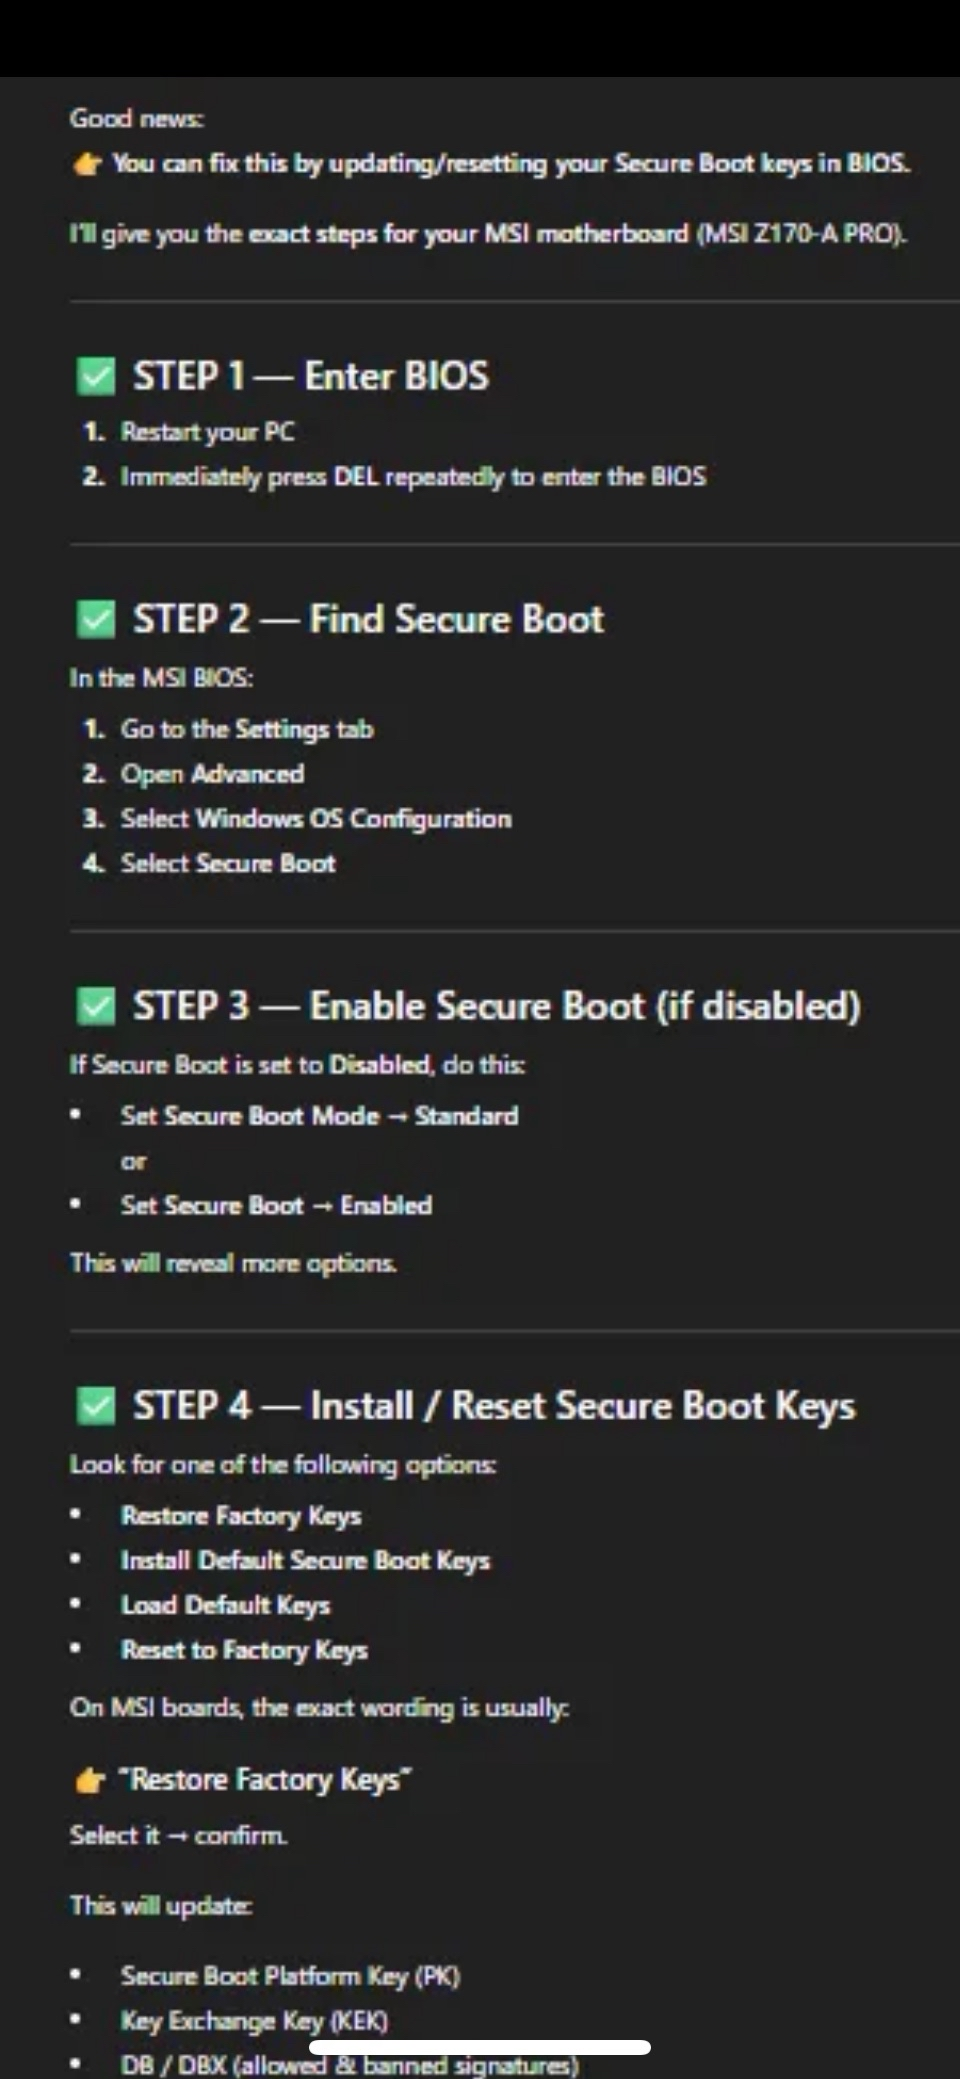The width and height of the screenshot is (960, 2079).
Task: Click the "Key Exchange Key (KEK)" bullet
Action: (x=254, y=2021)
